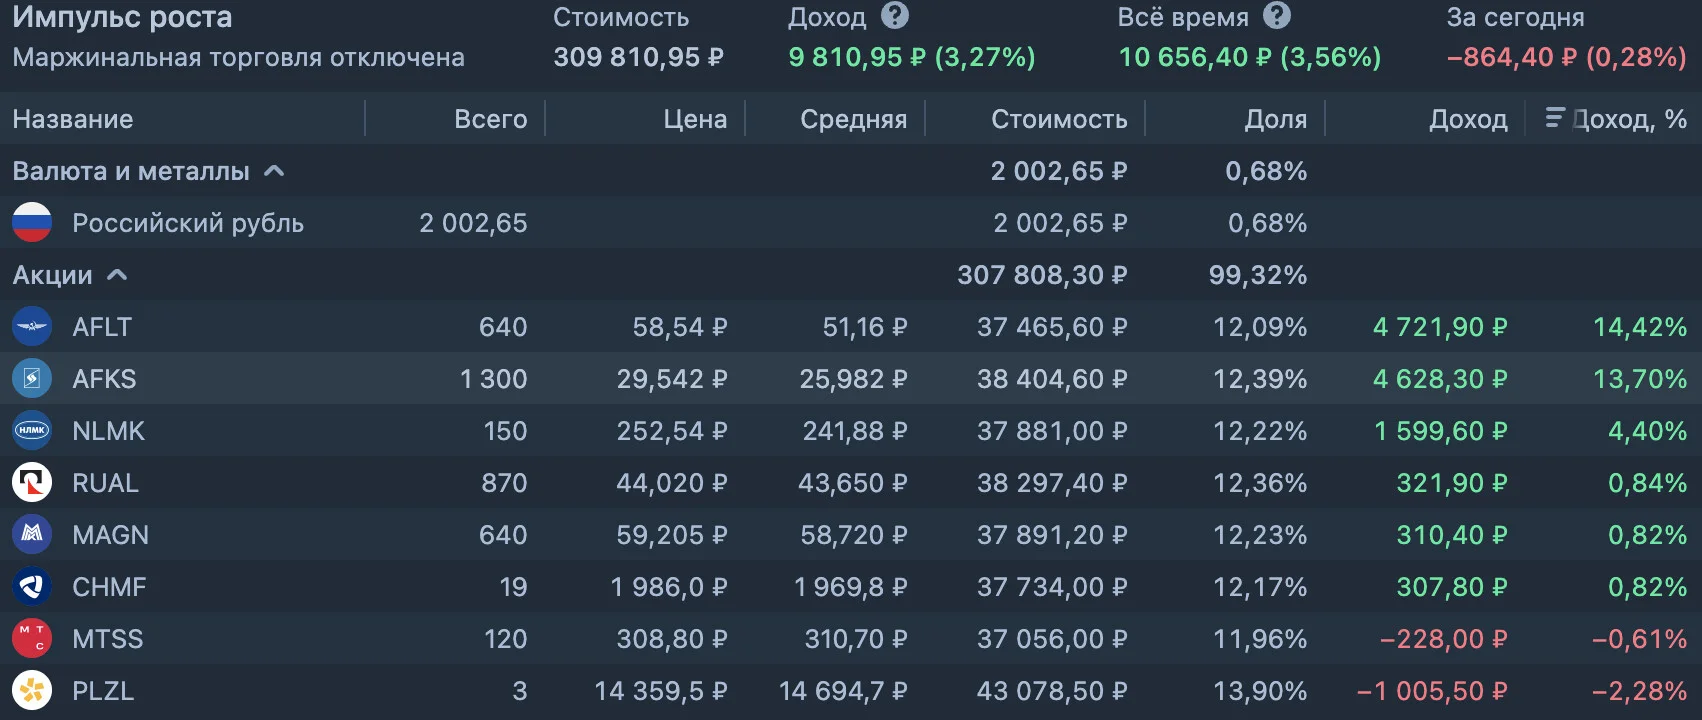This screenshot has height=720, width=1702.
Task: Click CHMF price 1 986,0 ₽
Action: (x=669, y=587)
